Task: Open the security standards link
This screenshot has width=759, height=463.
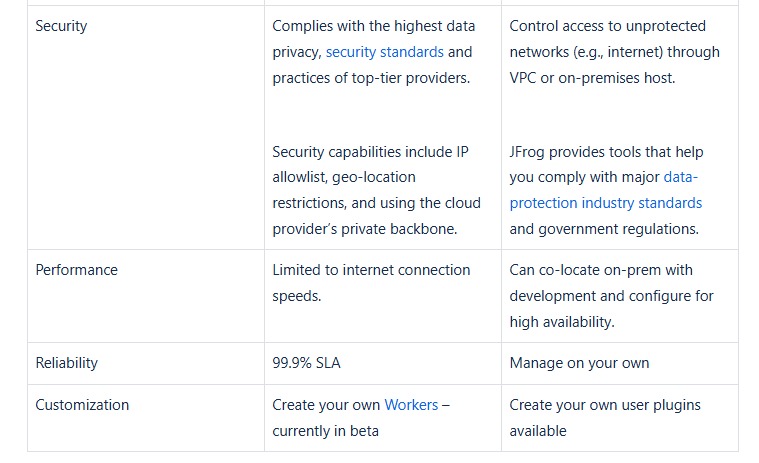Action: click(x=385, y=52)
